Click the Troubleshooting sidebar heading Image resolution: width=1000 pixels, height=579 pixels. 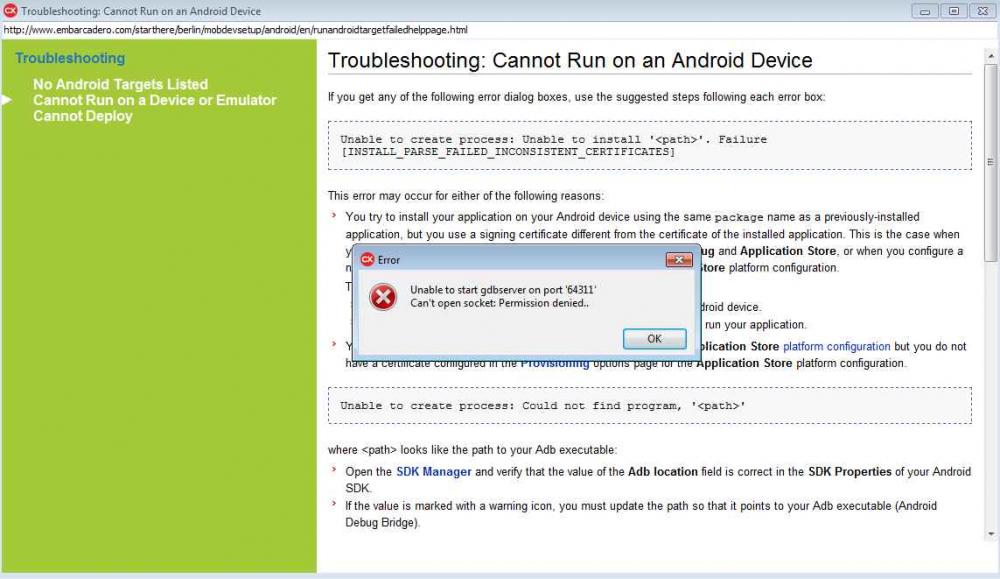[70, 58]
